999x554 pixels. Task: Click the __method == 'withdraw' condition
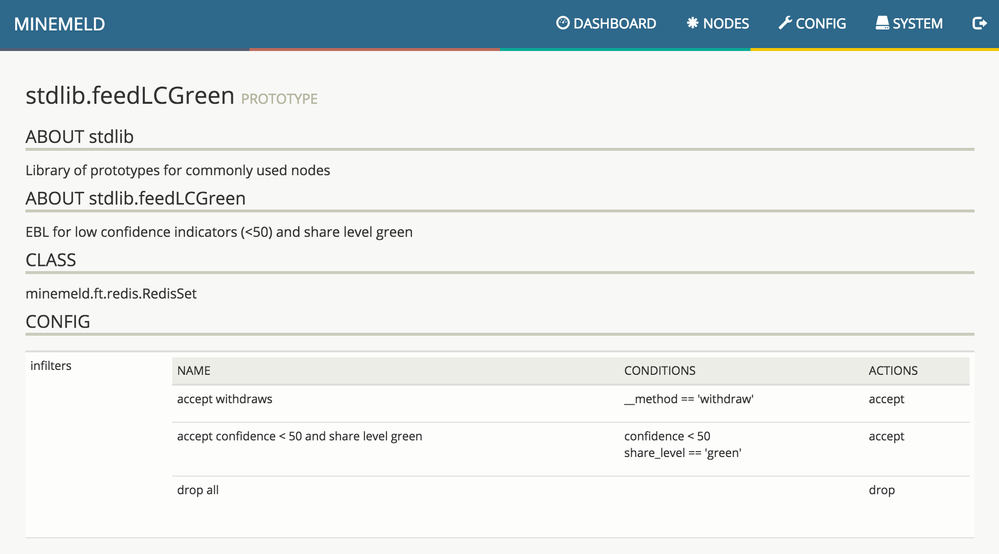[689, 399]
